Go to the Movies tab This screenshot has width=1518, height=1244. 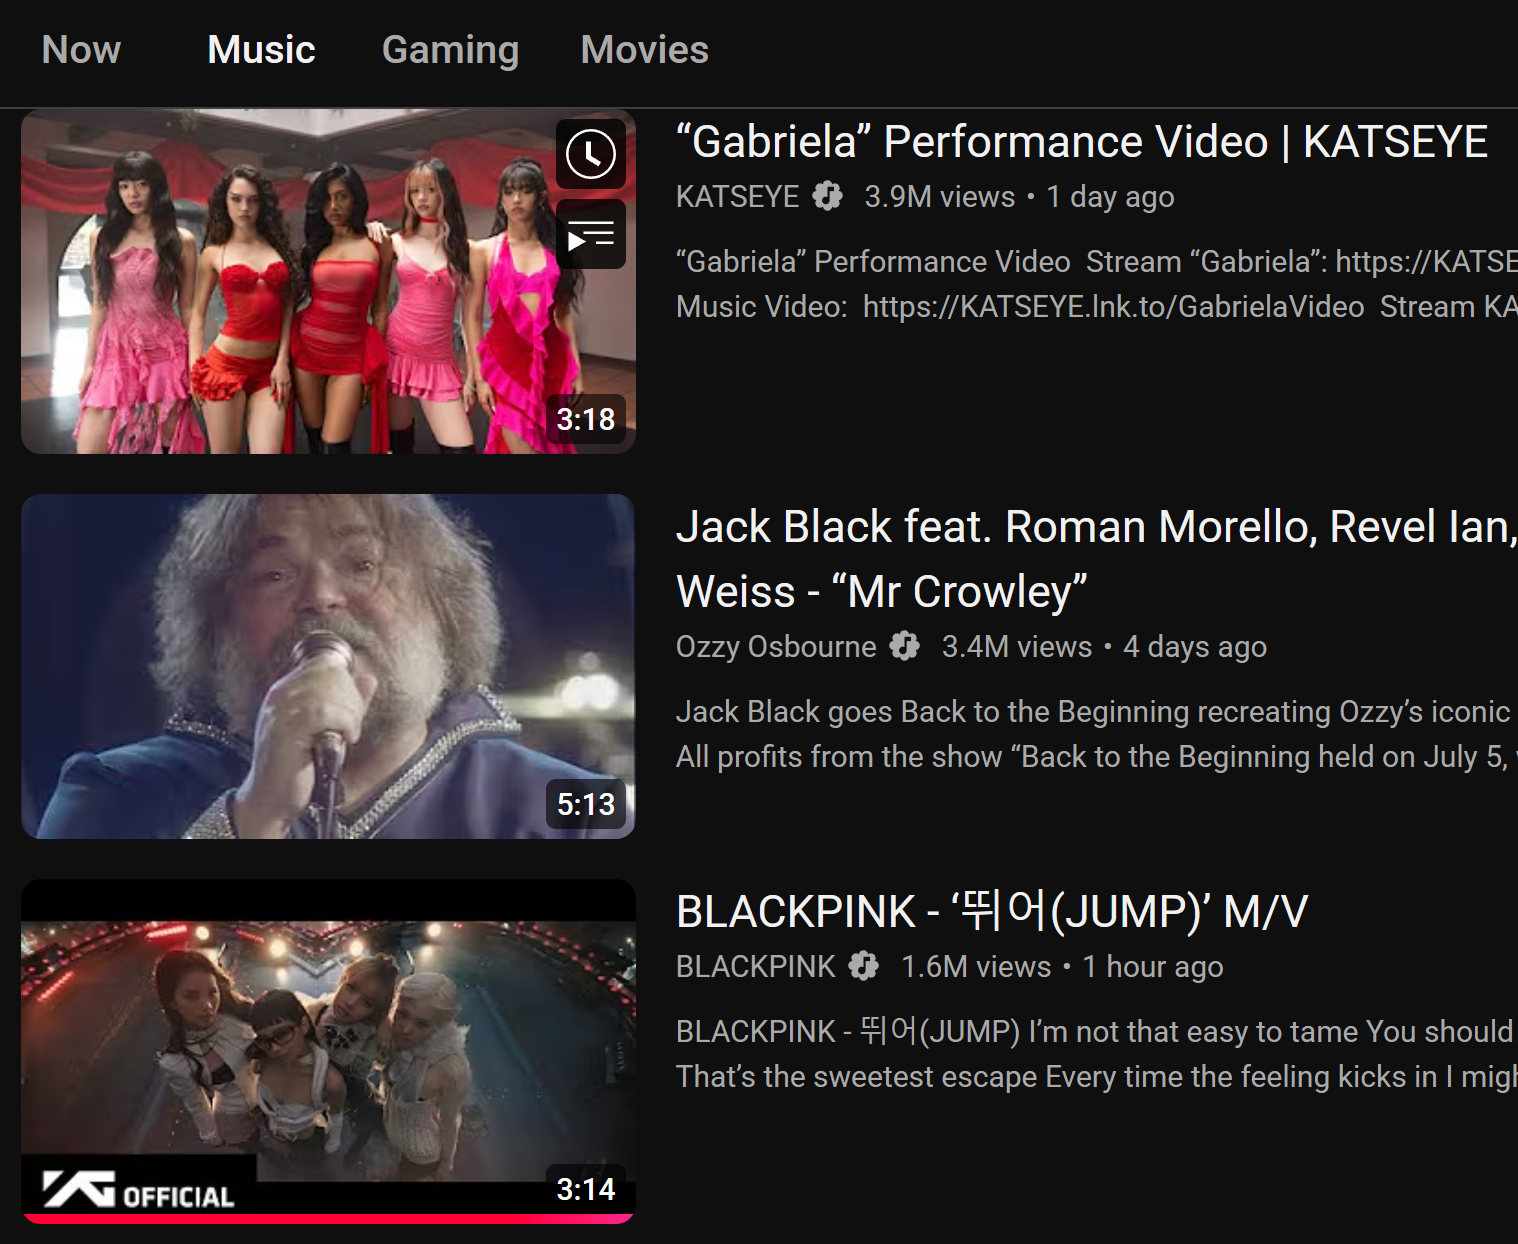tap(644, 50)
